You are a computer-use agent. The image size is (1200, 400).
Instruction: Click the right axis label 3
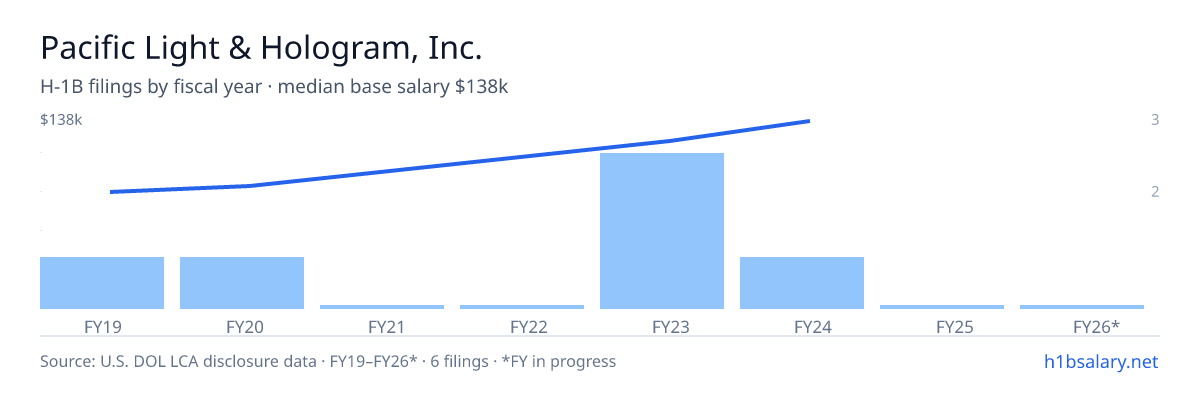point(1155,120)
